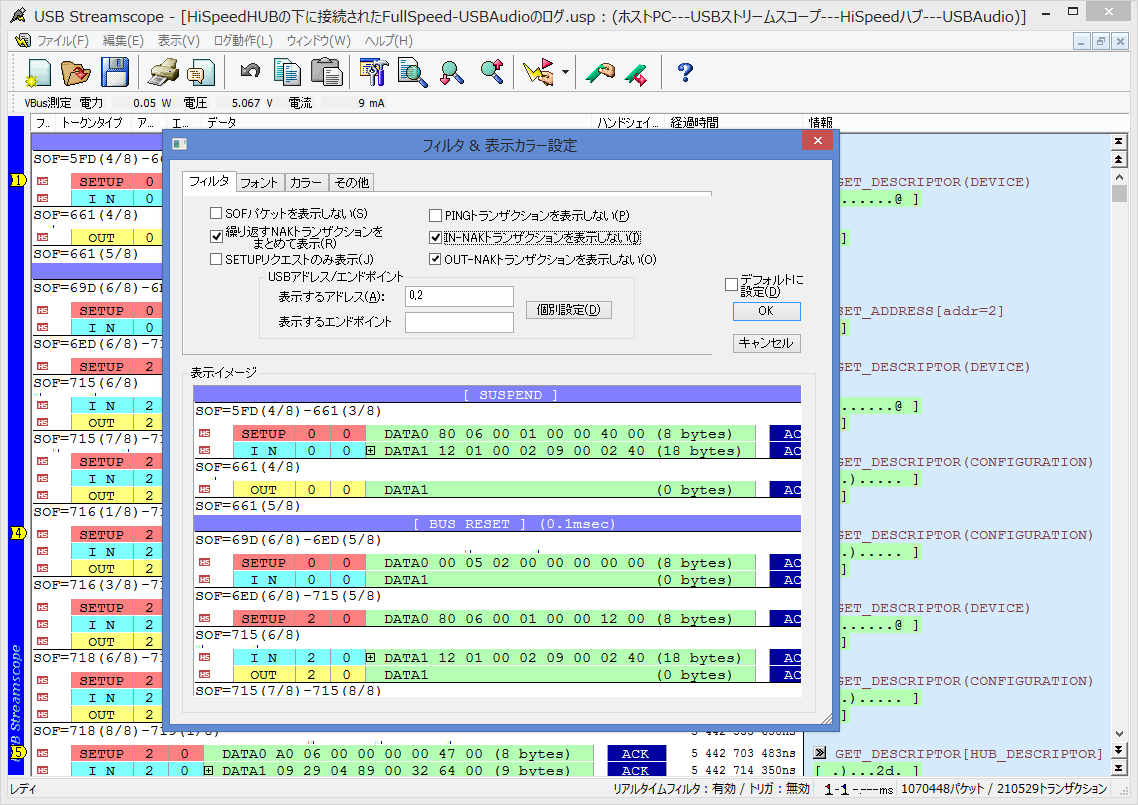Open the 編集(E) menu
1138x805 pixels.
click(123, 41)
